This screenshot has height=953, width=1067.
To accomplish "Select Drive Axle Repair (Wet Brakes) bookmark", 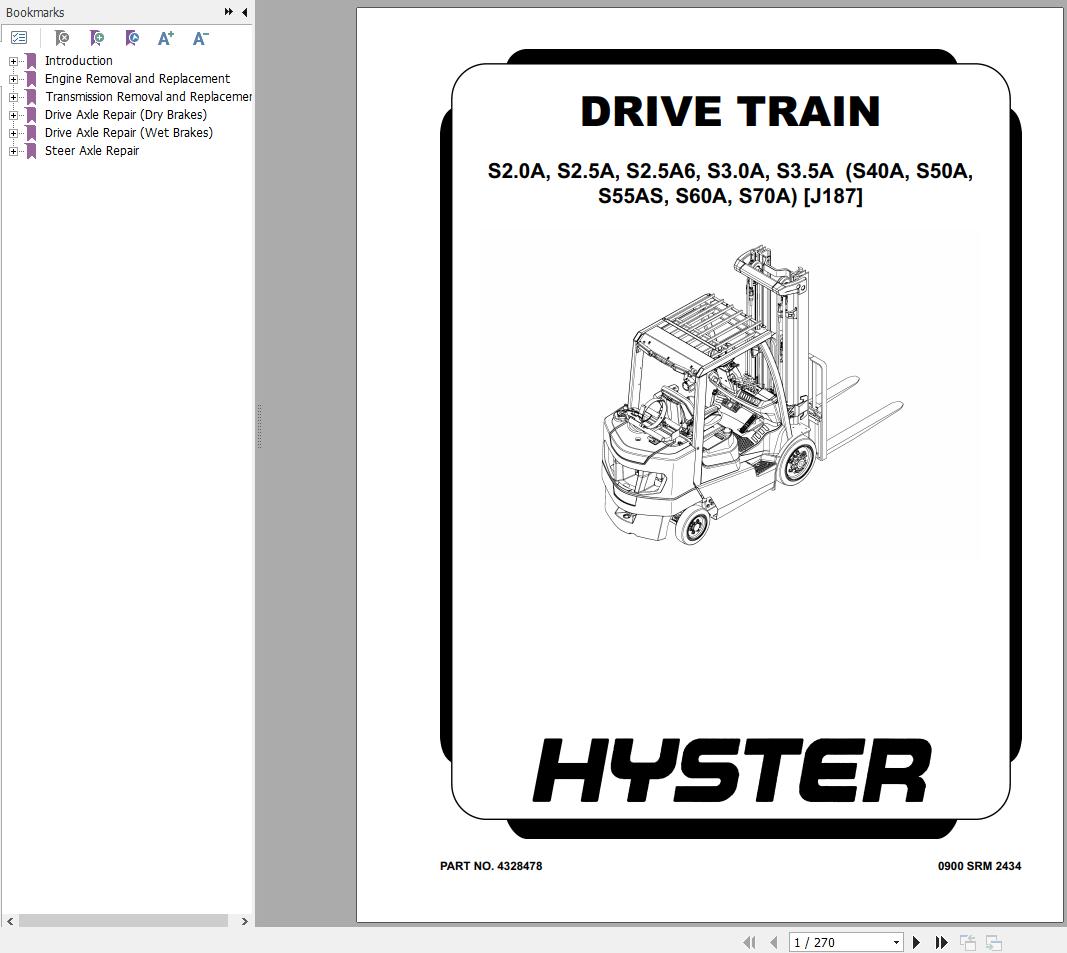I will [128, 133].
